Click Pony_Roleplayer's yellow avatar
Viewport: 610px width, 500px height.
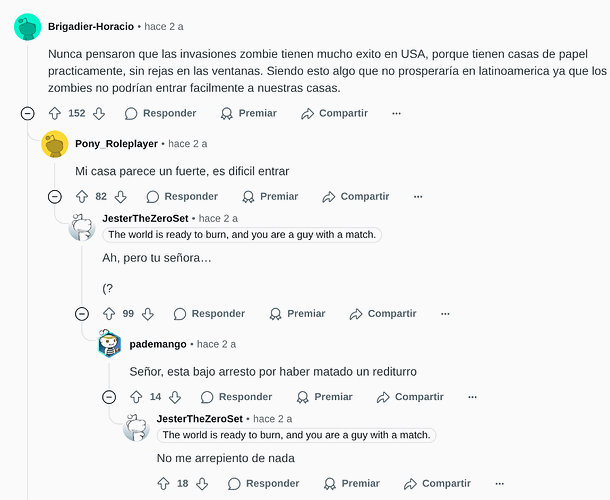tap(55, 144)
